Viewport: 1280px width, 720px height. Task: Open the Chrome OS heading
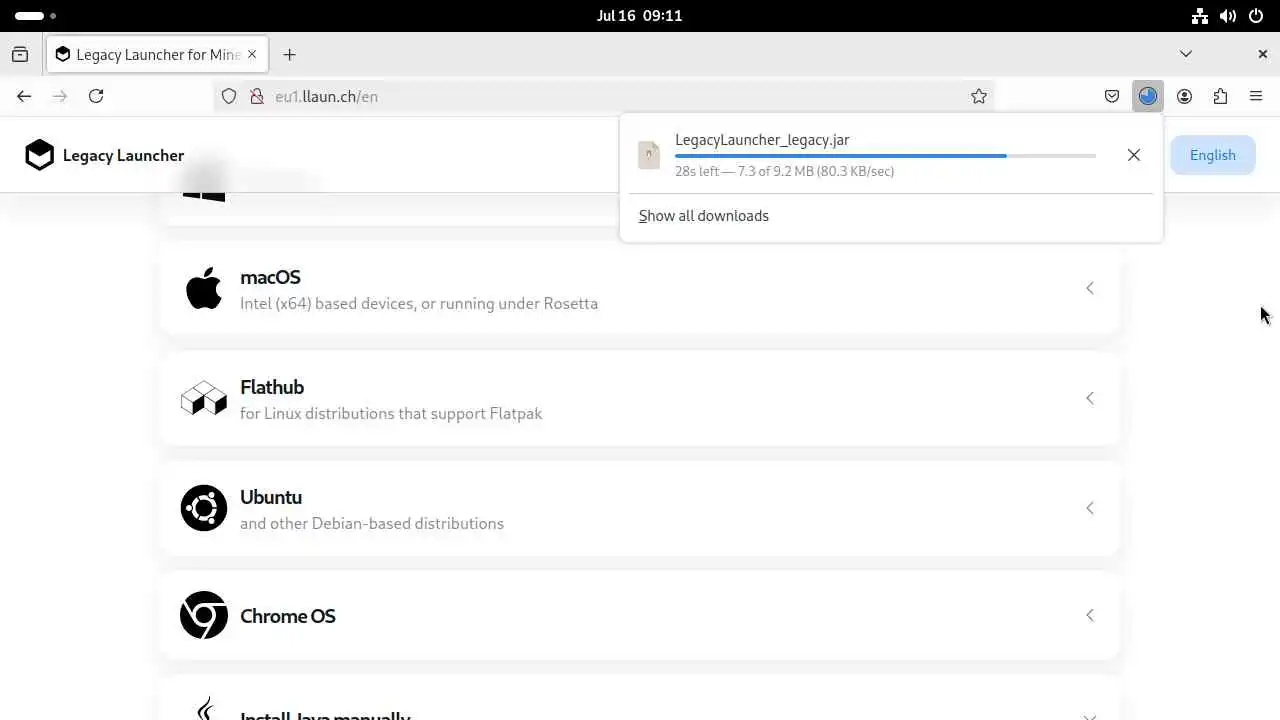click(288, 616)
